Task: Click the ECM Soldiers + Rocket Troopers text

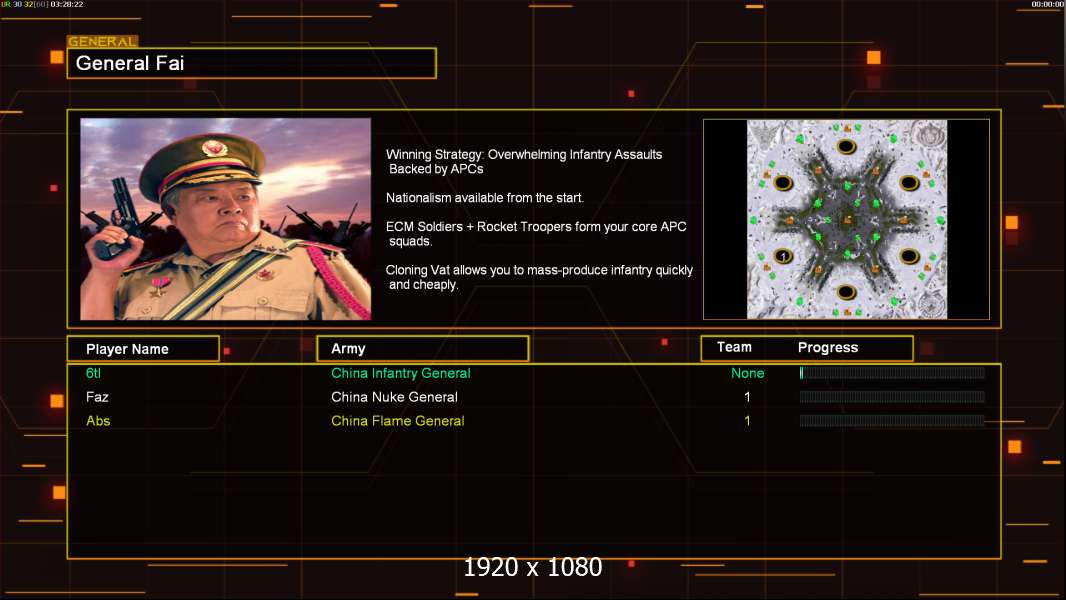Action: click(x=536, y=234)
